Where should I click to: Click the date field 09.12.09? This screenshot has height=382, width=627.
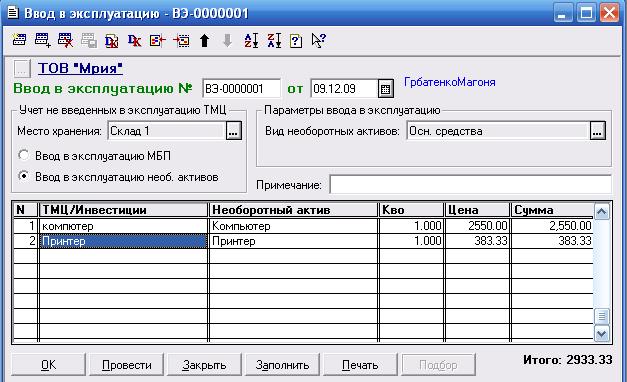click(344, 88)
